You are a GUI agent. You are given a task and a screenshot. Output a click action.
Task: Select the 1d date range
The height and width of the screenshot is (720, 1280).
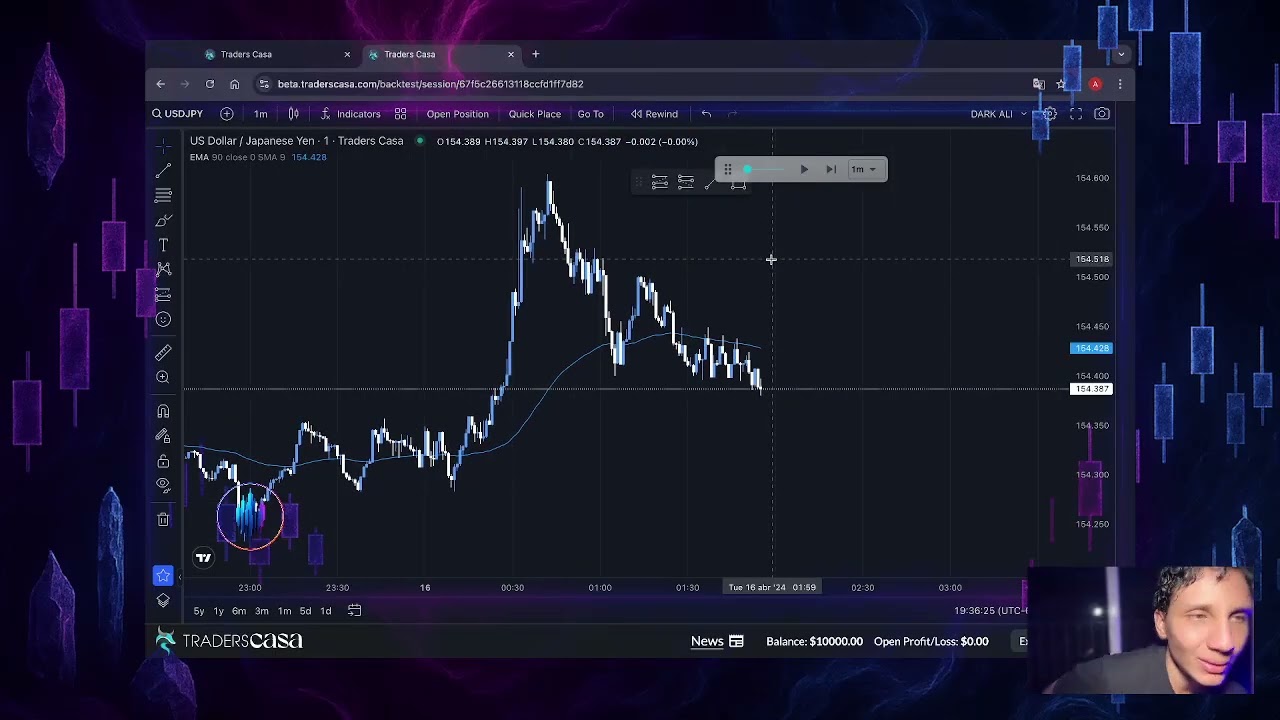coord(325,611)
